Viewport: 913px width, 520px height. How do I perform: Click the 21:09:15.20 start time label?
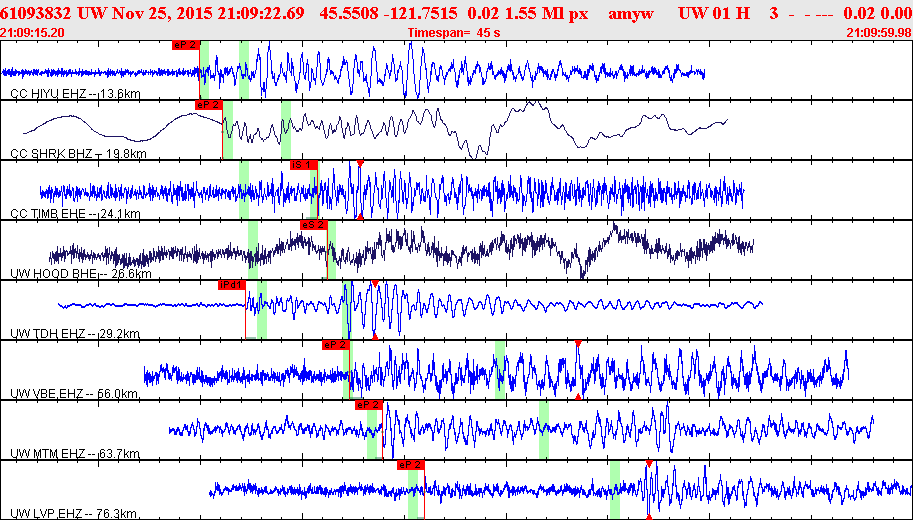point(33,33)
